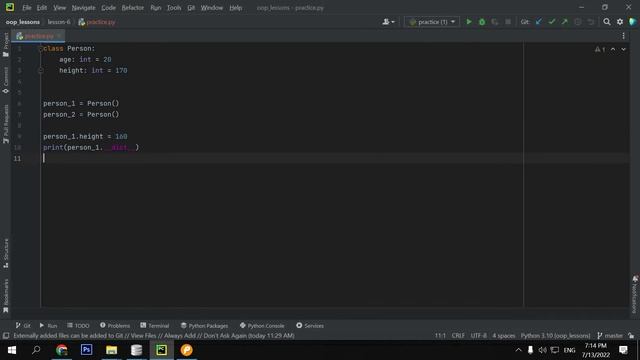Open the Bookmarks sidebar panel
The image size is (640, 360).
pyautogui.click(x=6, y=296)
